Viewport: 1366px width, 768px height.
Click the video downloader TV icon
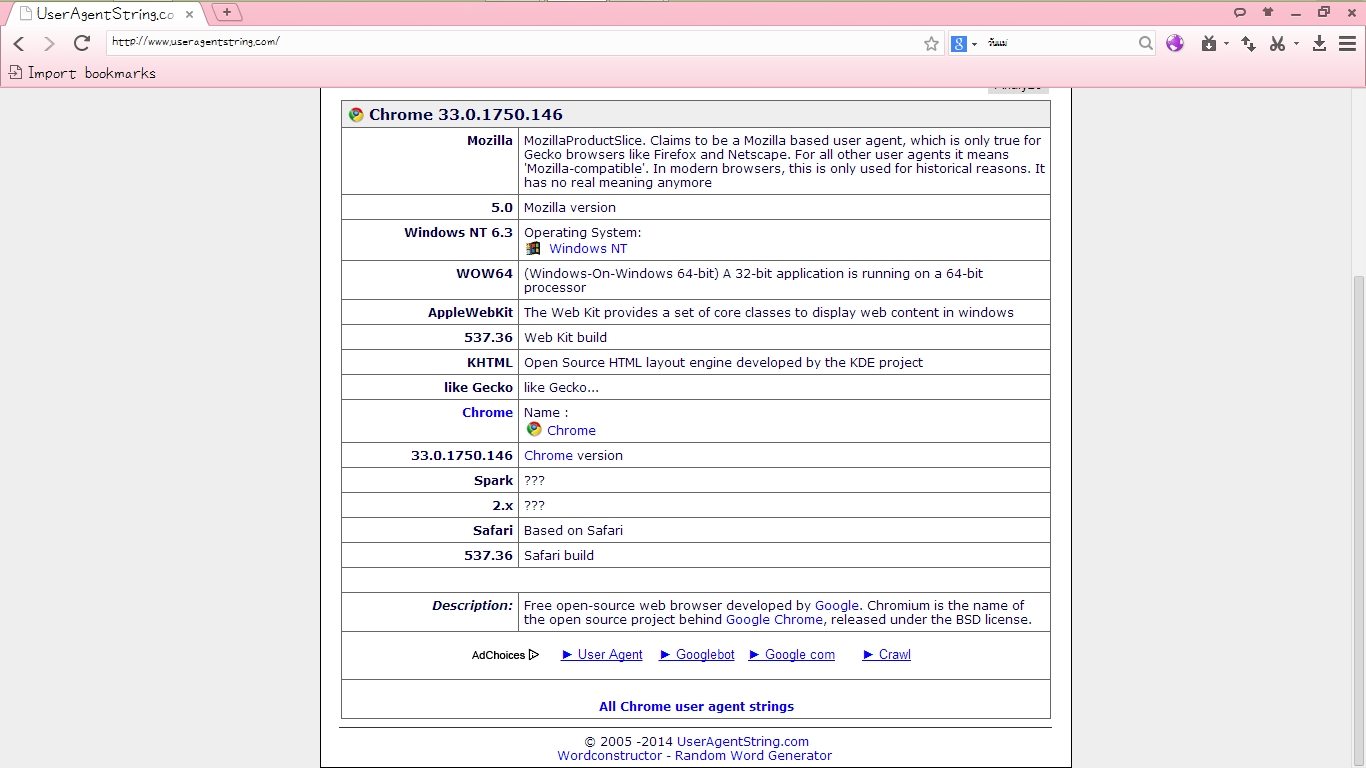1209,43
